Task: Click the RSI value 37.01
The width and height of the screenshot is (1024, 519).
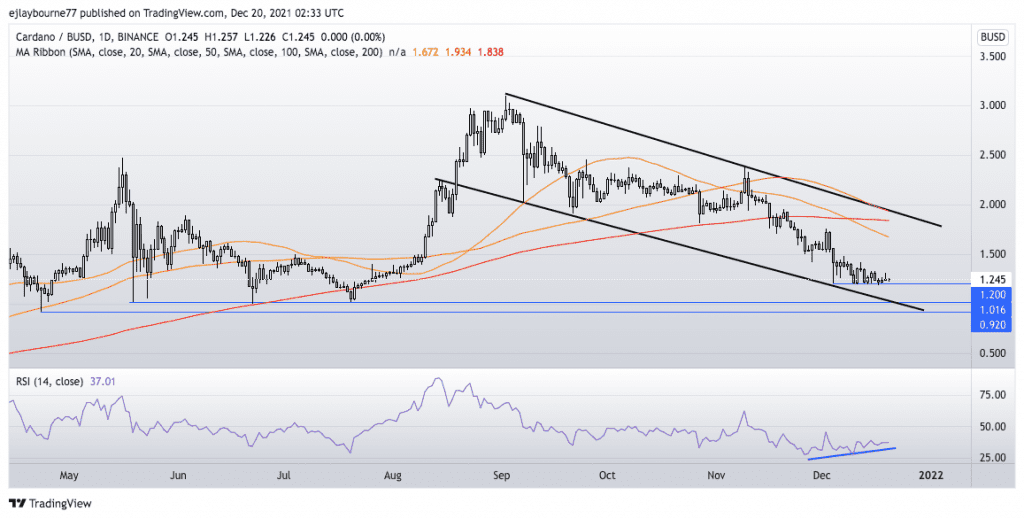Action: tap(103, 381)
